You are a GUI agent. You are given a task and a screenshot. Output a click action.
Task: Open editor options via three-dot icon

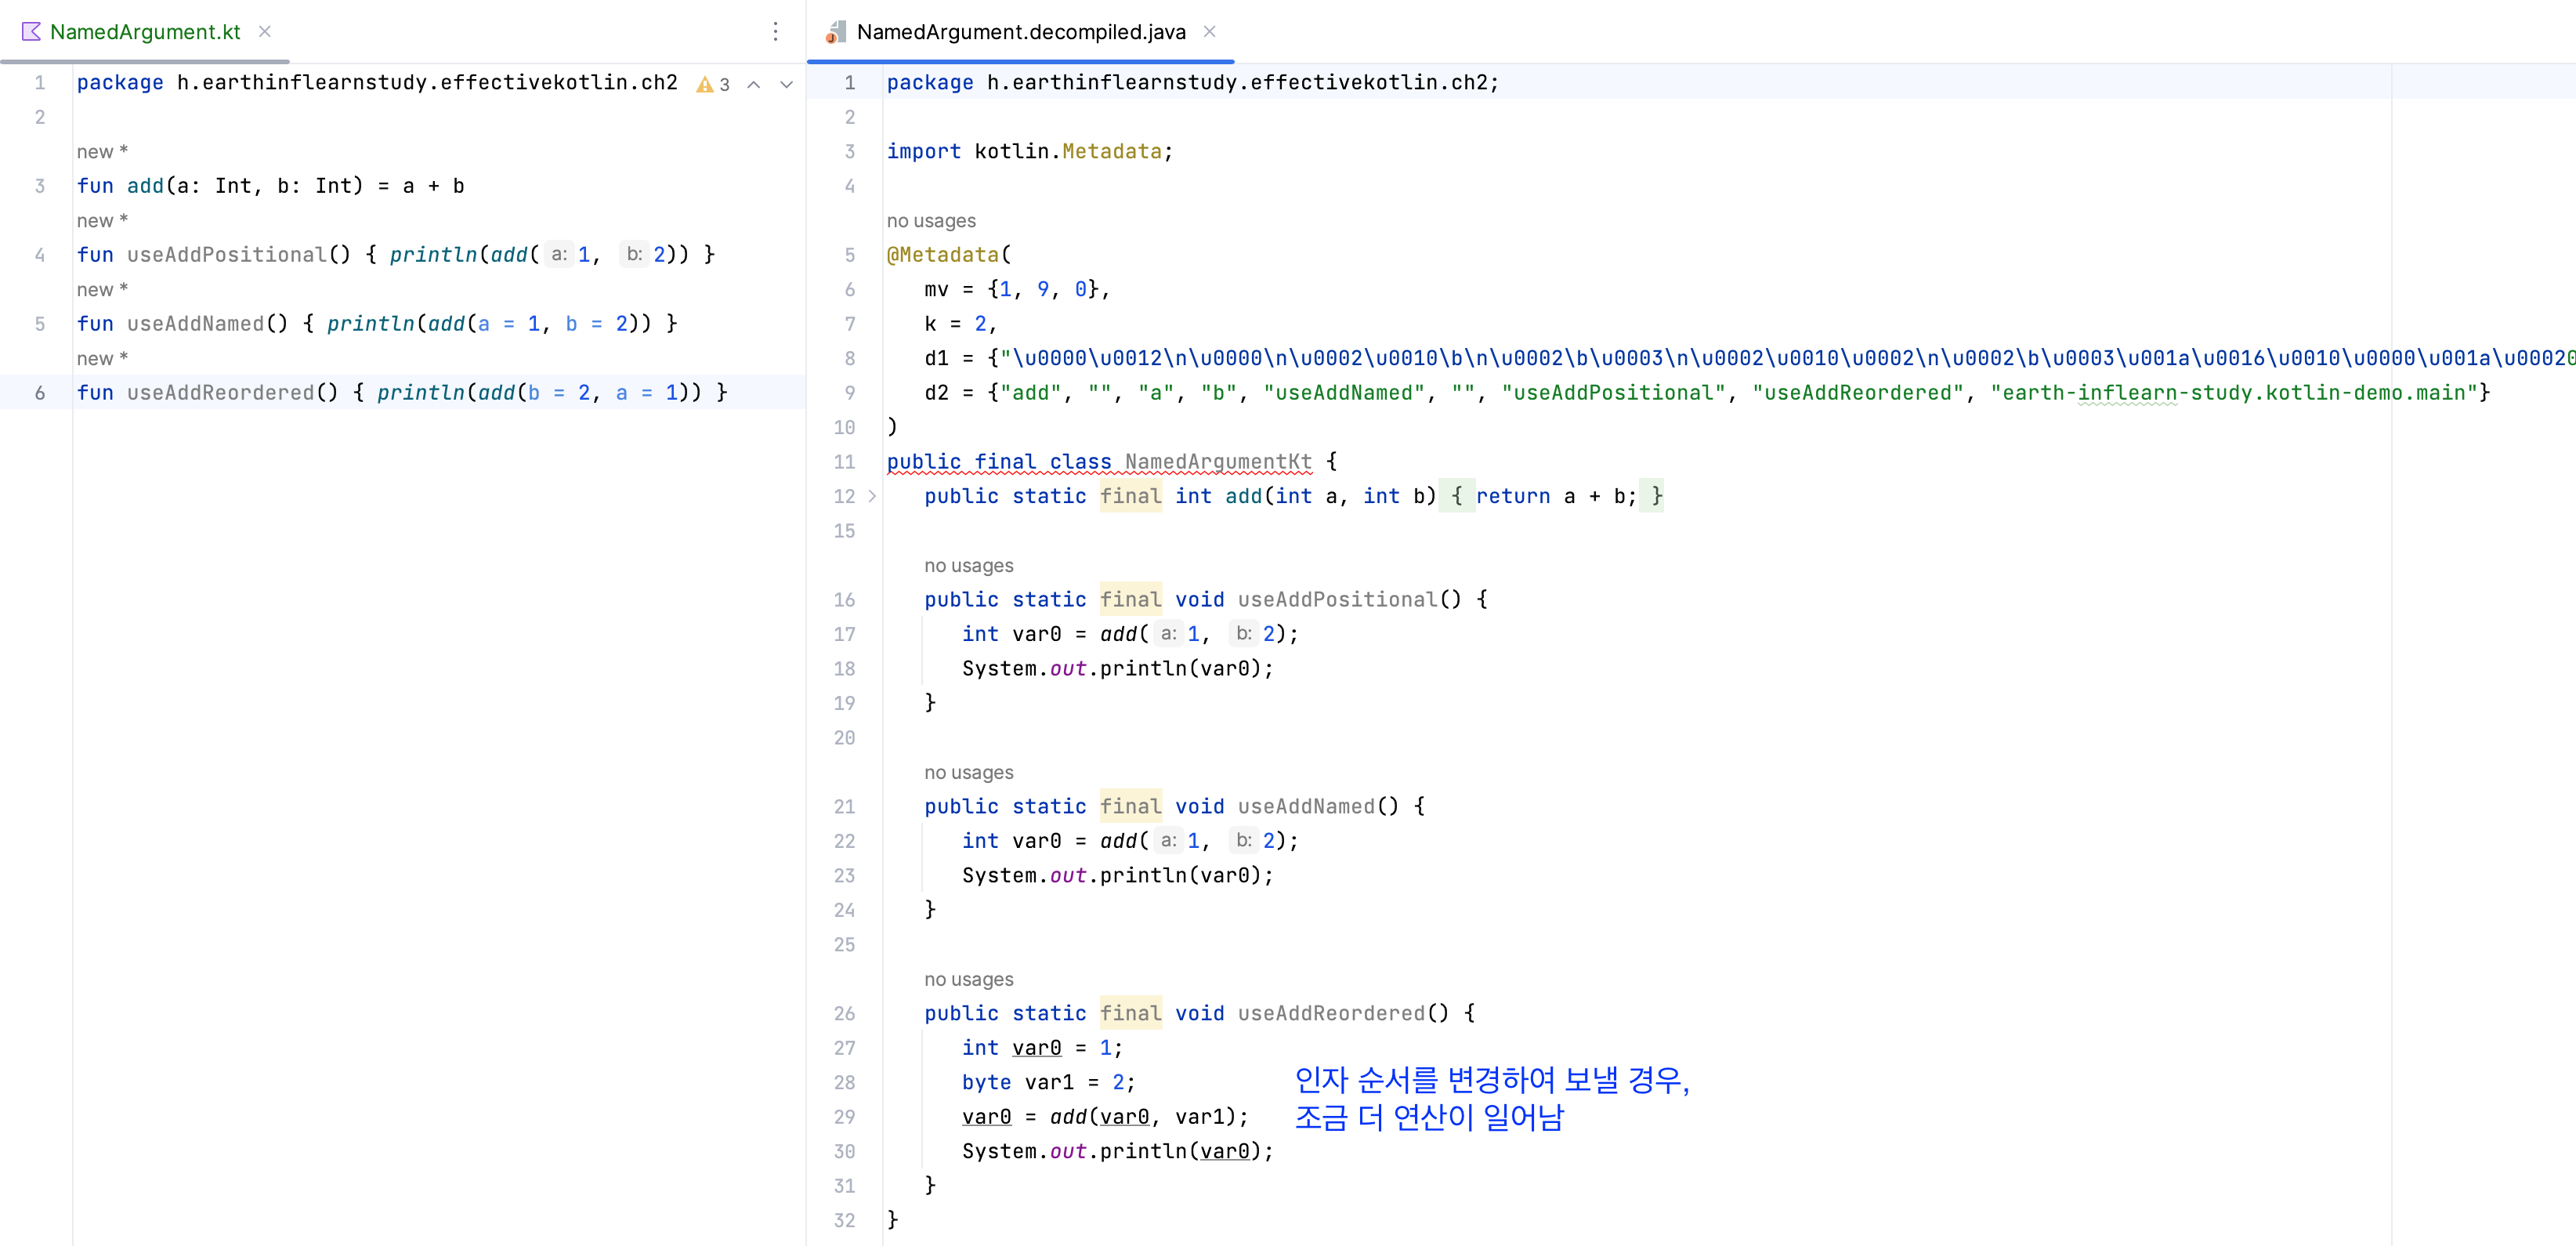(776, 31)
